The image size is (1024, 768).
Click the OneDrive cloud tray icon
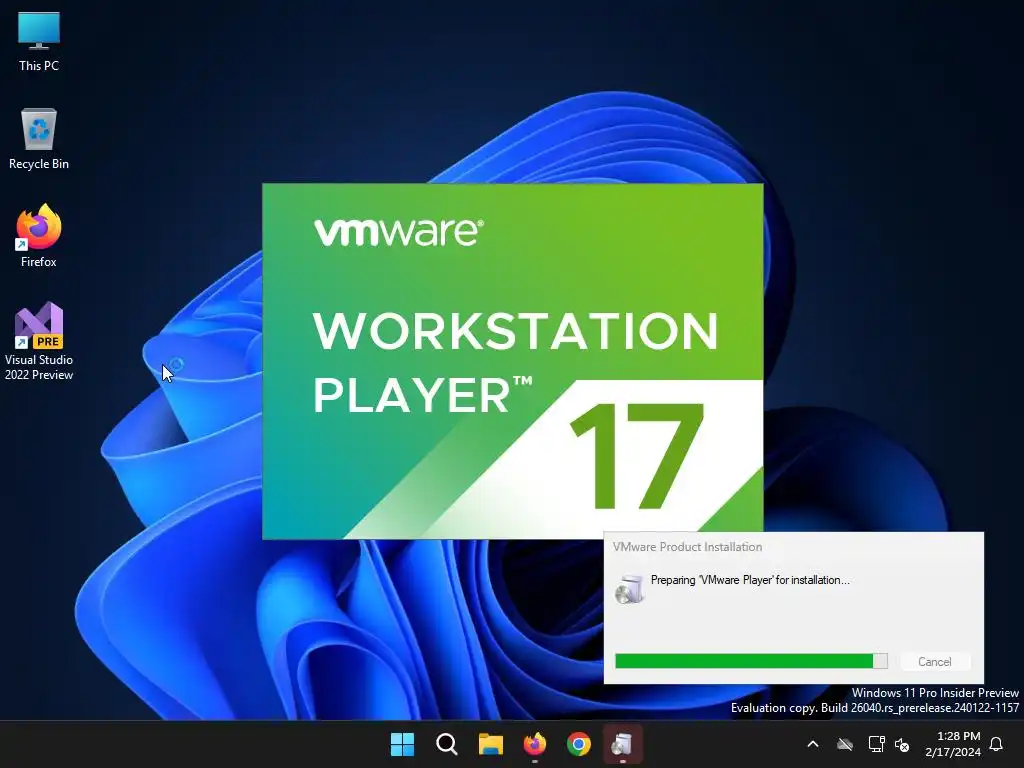click(845, 744)
